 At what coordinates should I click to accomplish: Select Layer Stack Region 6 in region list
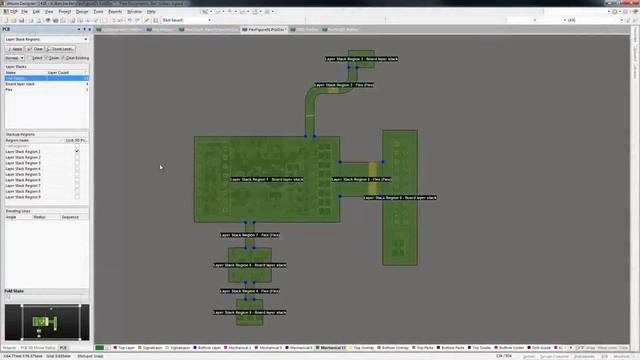(23, 180)
